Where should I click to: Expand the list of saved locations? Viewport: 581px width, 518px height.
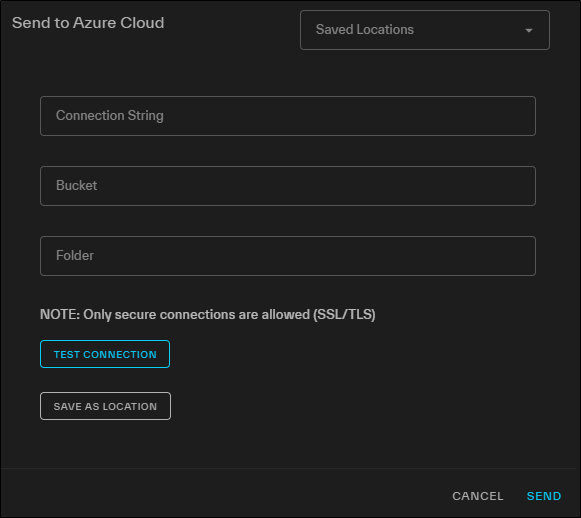(x=425, y=30)
